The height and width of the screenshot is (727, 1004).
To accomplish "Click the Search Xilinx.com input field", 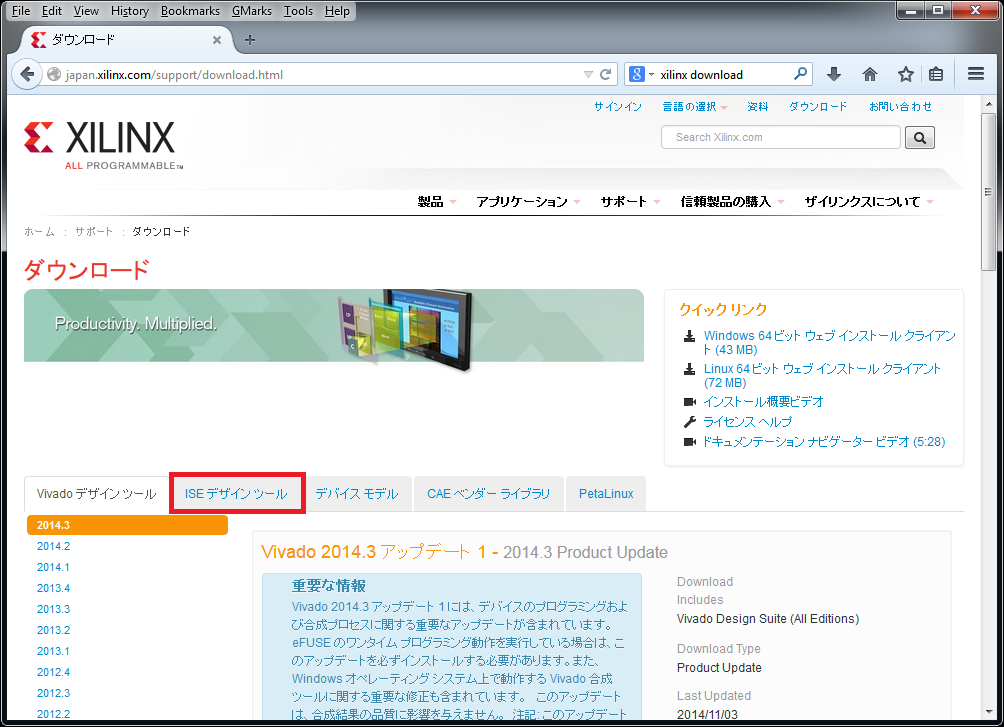I will (x=781, y=138).
